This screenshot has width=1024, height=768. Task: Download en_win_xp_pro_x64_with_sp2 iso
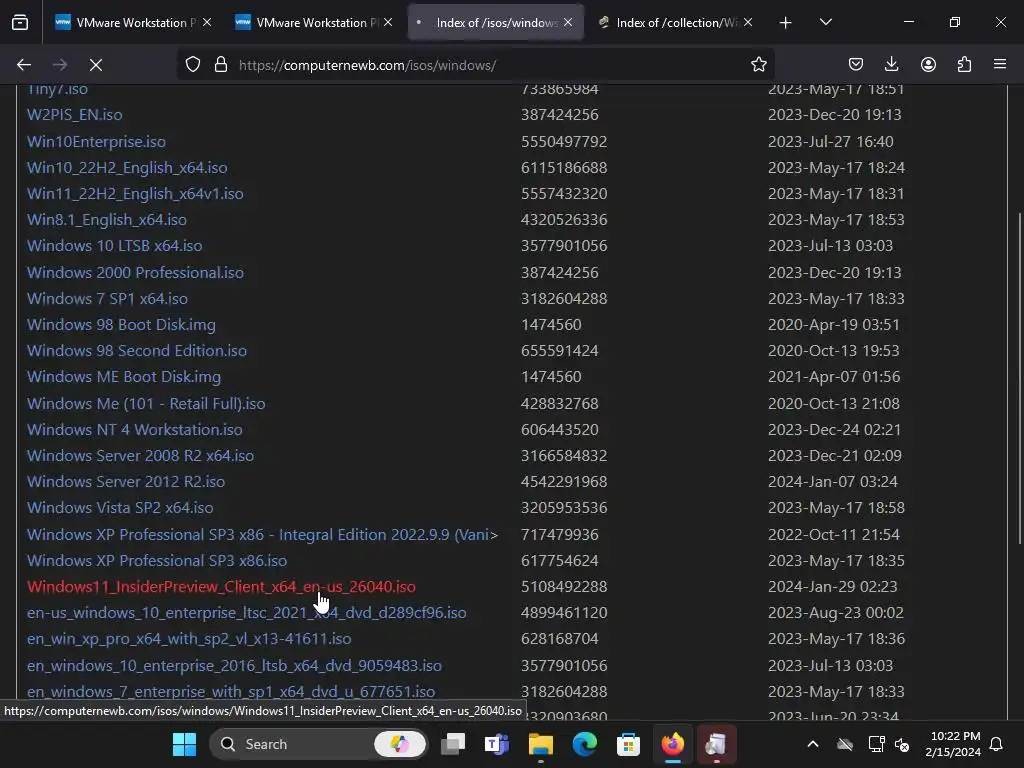(189, 639)
